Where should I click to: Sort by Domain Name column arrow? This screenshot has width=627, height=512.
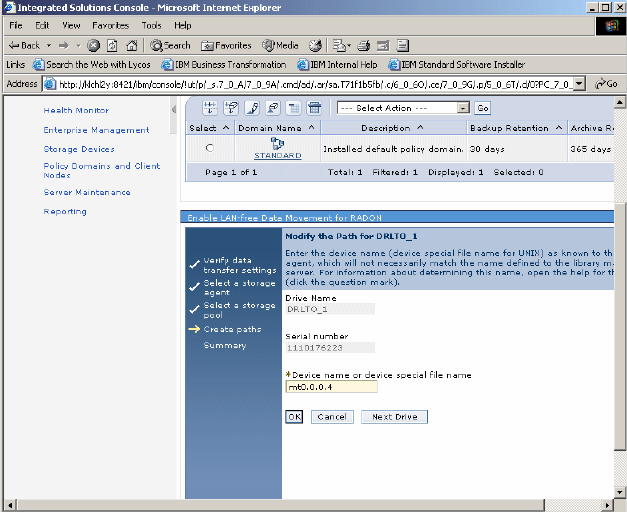312,128
